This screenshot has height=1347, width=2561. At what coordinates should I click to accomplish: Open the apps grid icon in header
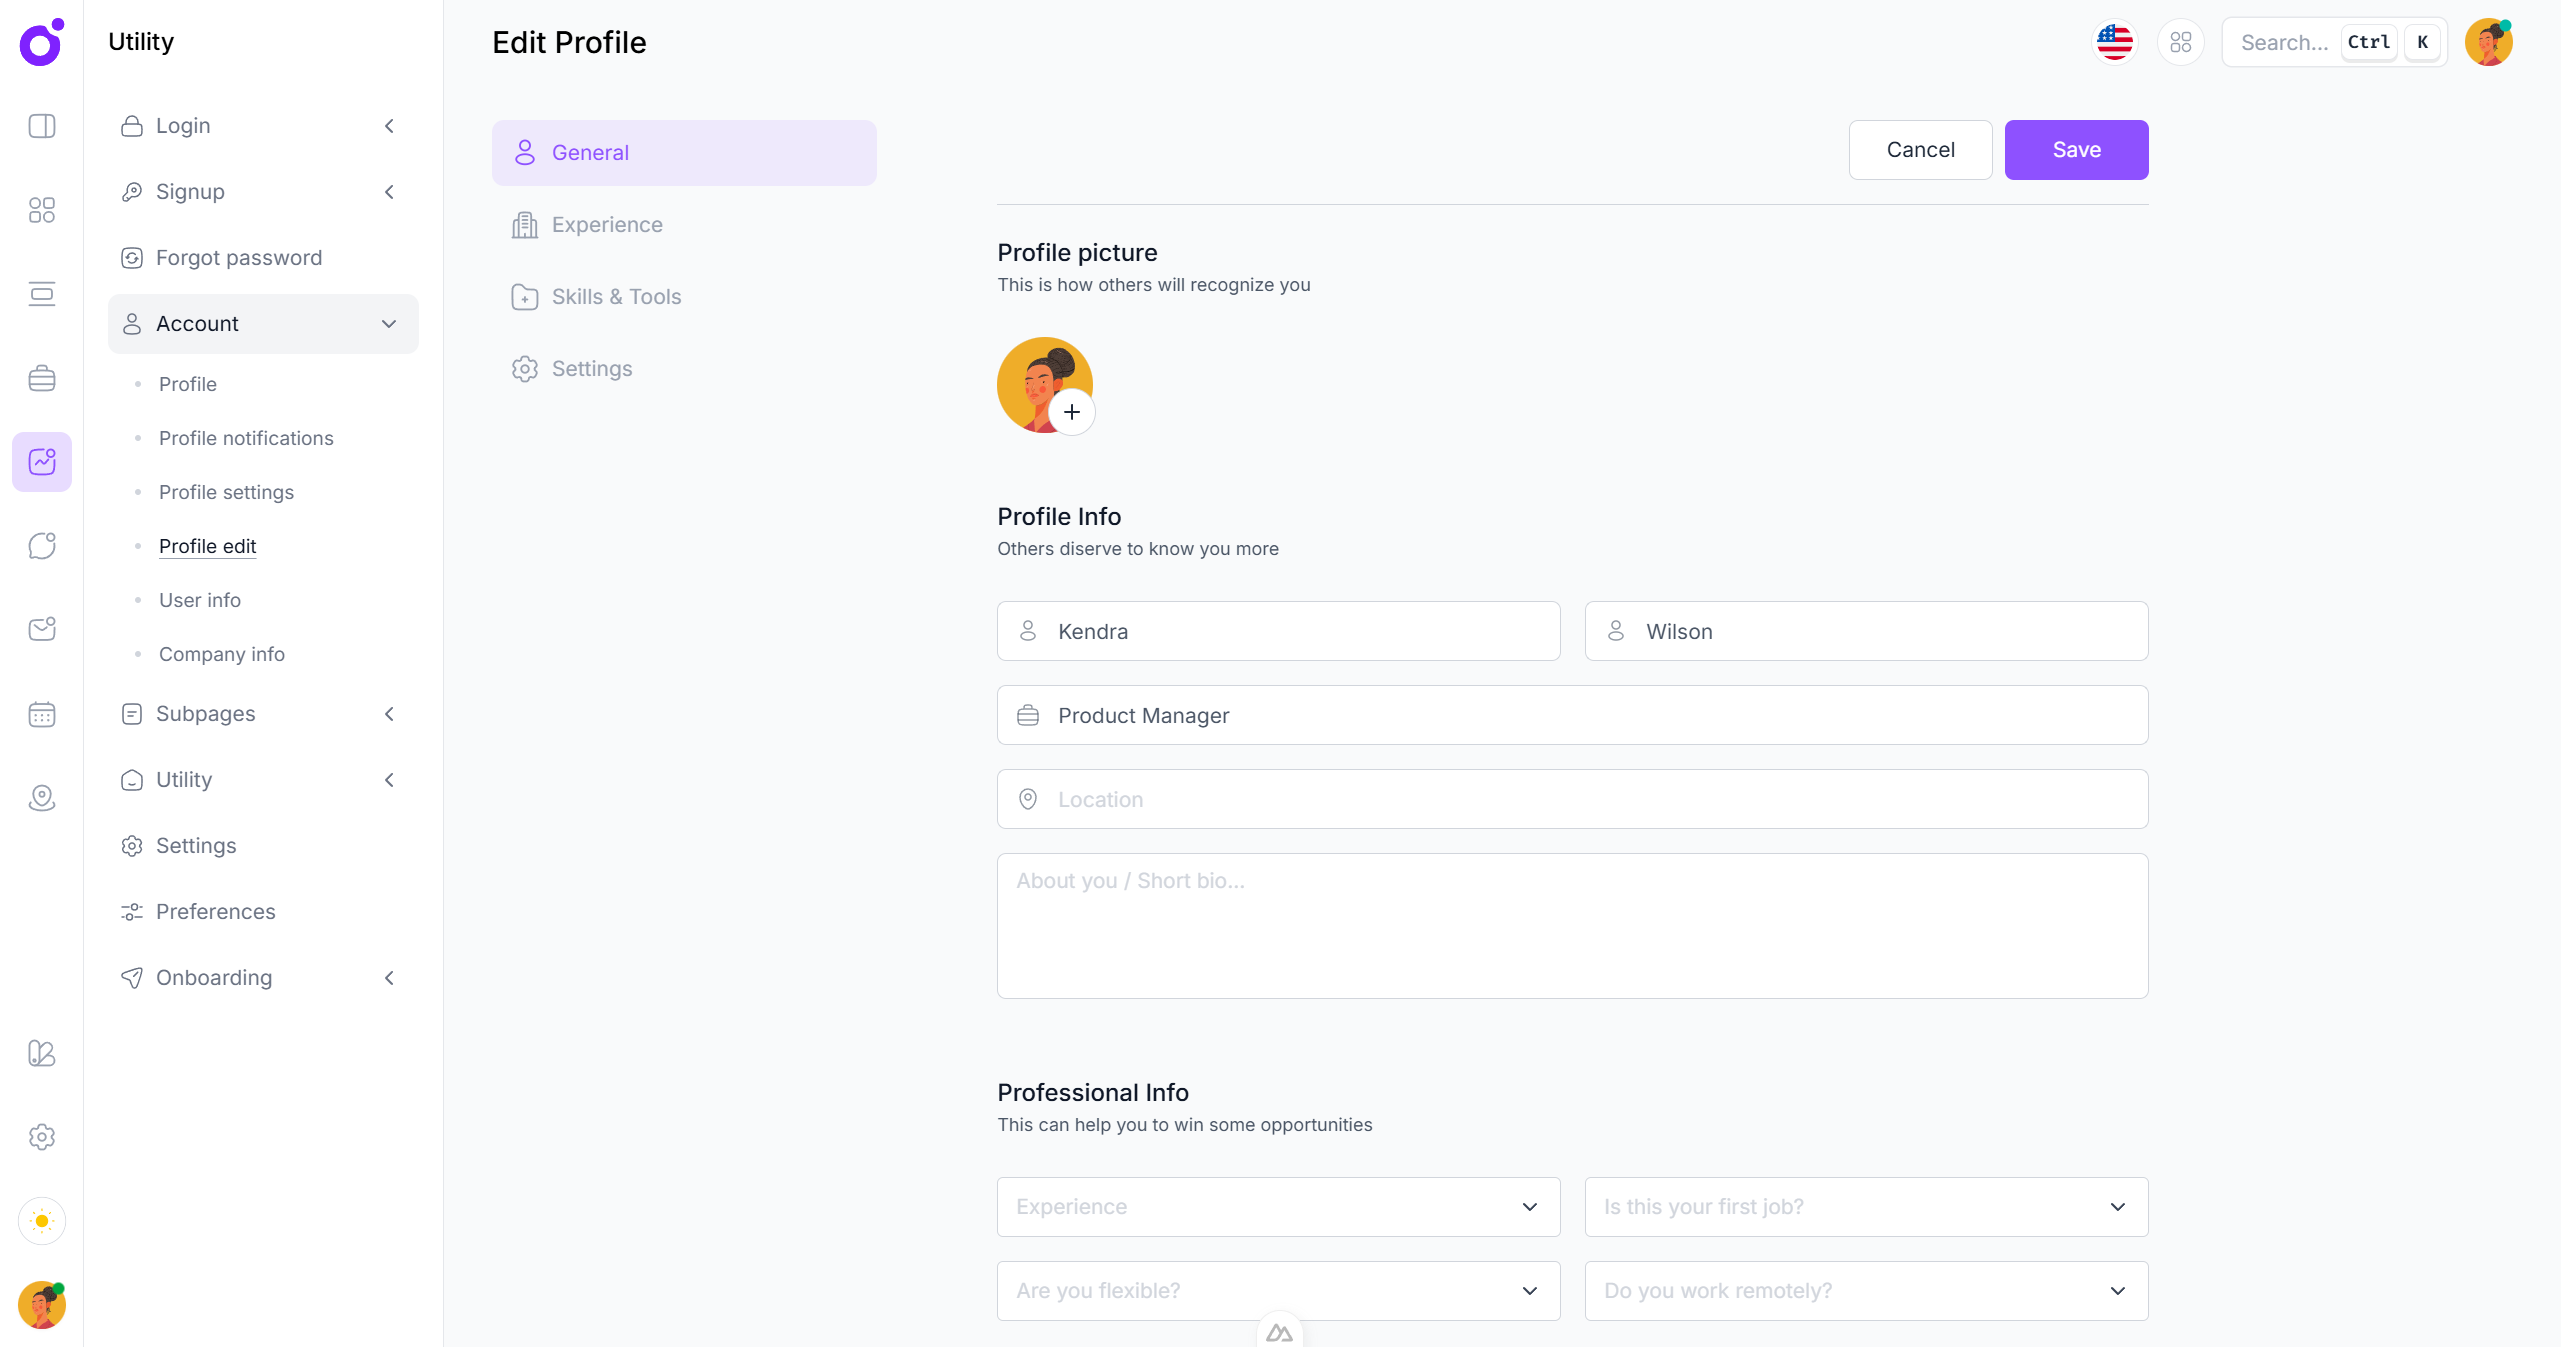click(x=2180, y=42)
